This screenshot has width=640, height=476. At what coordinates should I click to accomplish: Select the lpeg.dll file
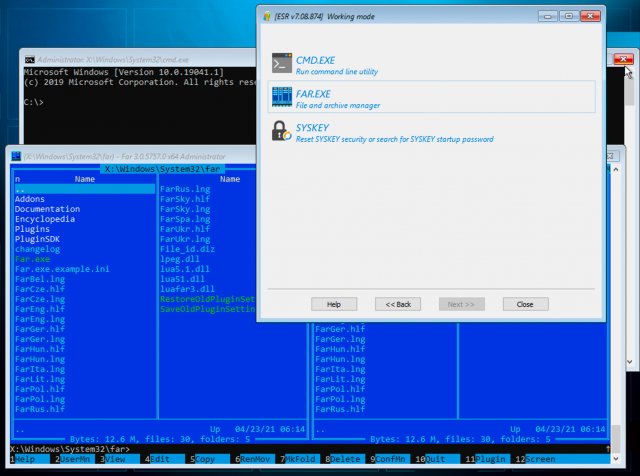tap(180, 259)
